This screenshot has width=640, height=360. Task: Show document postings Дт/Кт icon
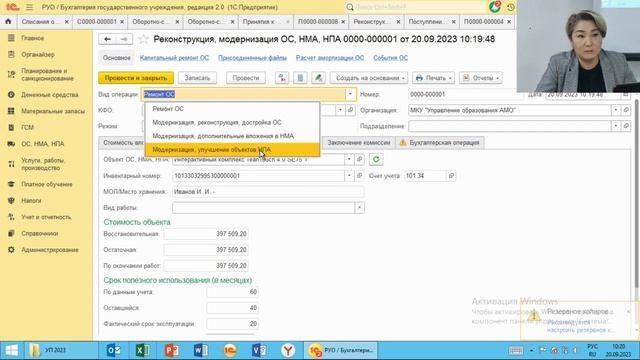(x=282, y=78)
